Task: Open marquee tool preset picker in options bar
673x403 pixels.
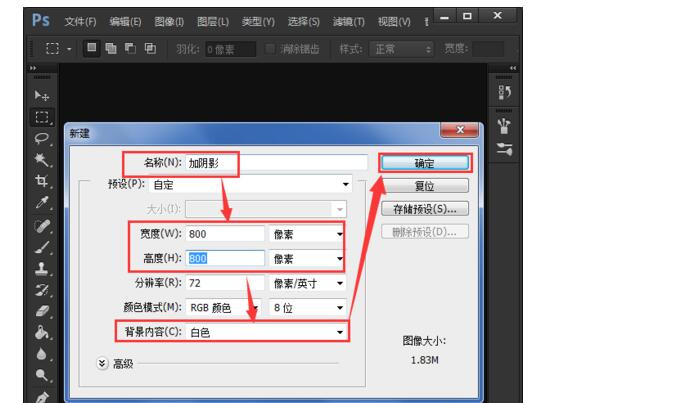Action: [x=69, y=49]
